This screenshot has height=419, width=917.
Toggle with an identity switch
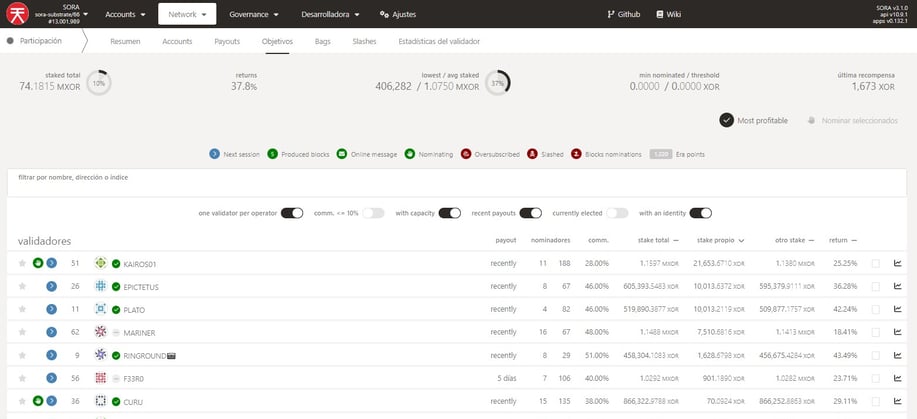[701, 213]
